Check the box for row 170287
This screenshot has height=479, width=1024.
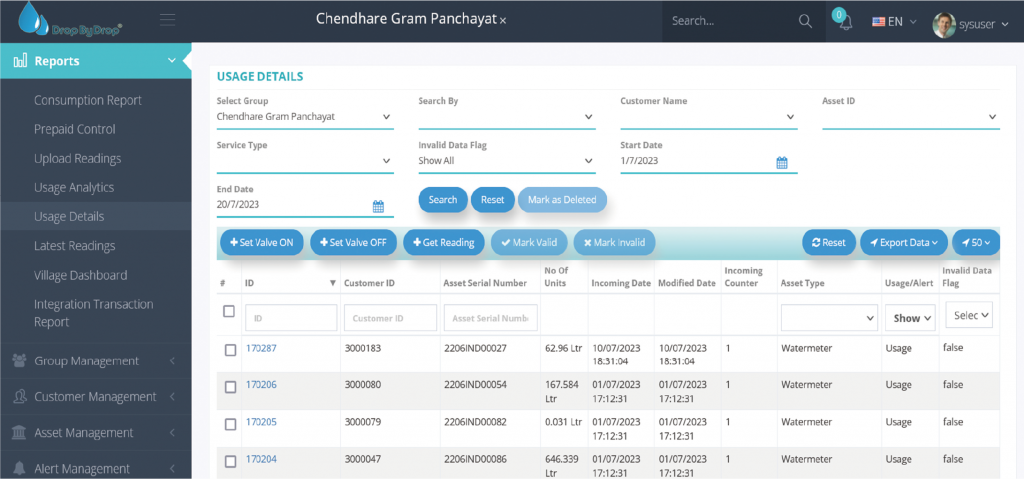tap(230, 349)
